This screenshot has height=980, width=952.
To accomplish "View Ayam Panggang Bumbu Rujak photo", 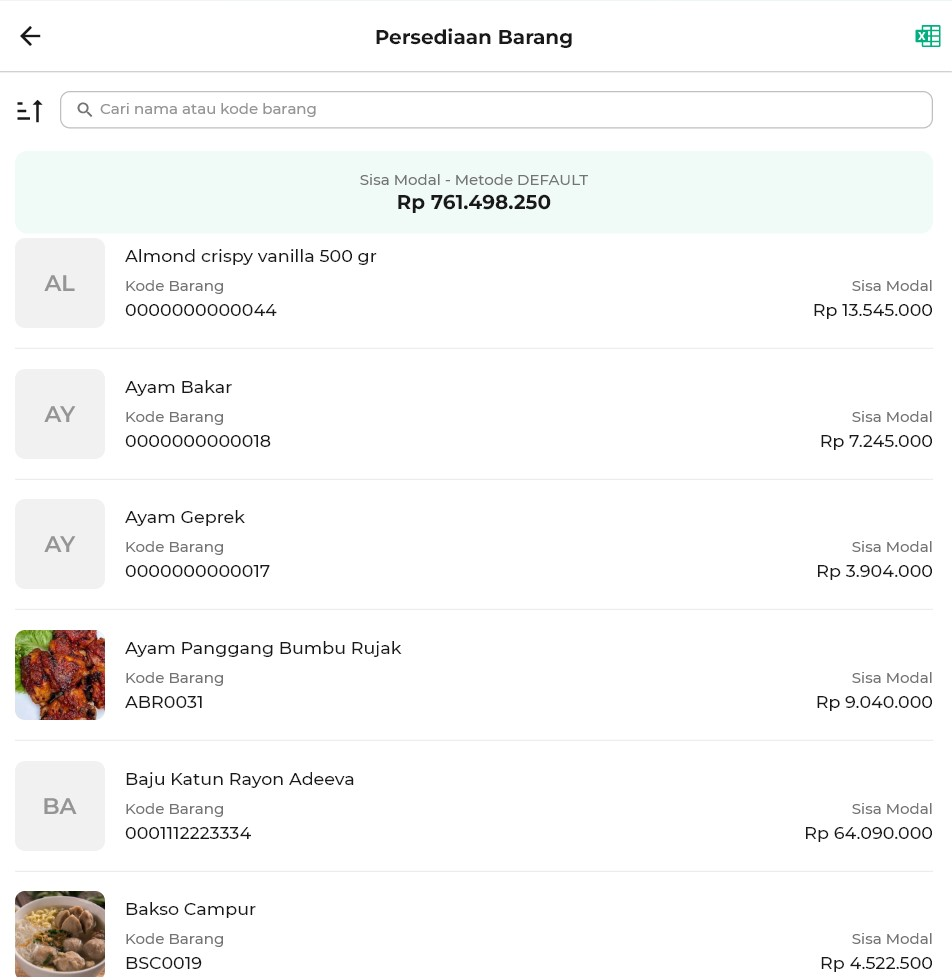I will (x=60, y=675).
